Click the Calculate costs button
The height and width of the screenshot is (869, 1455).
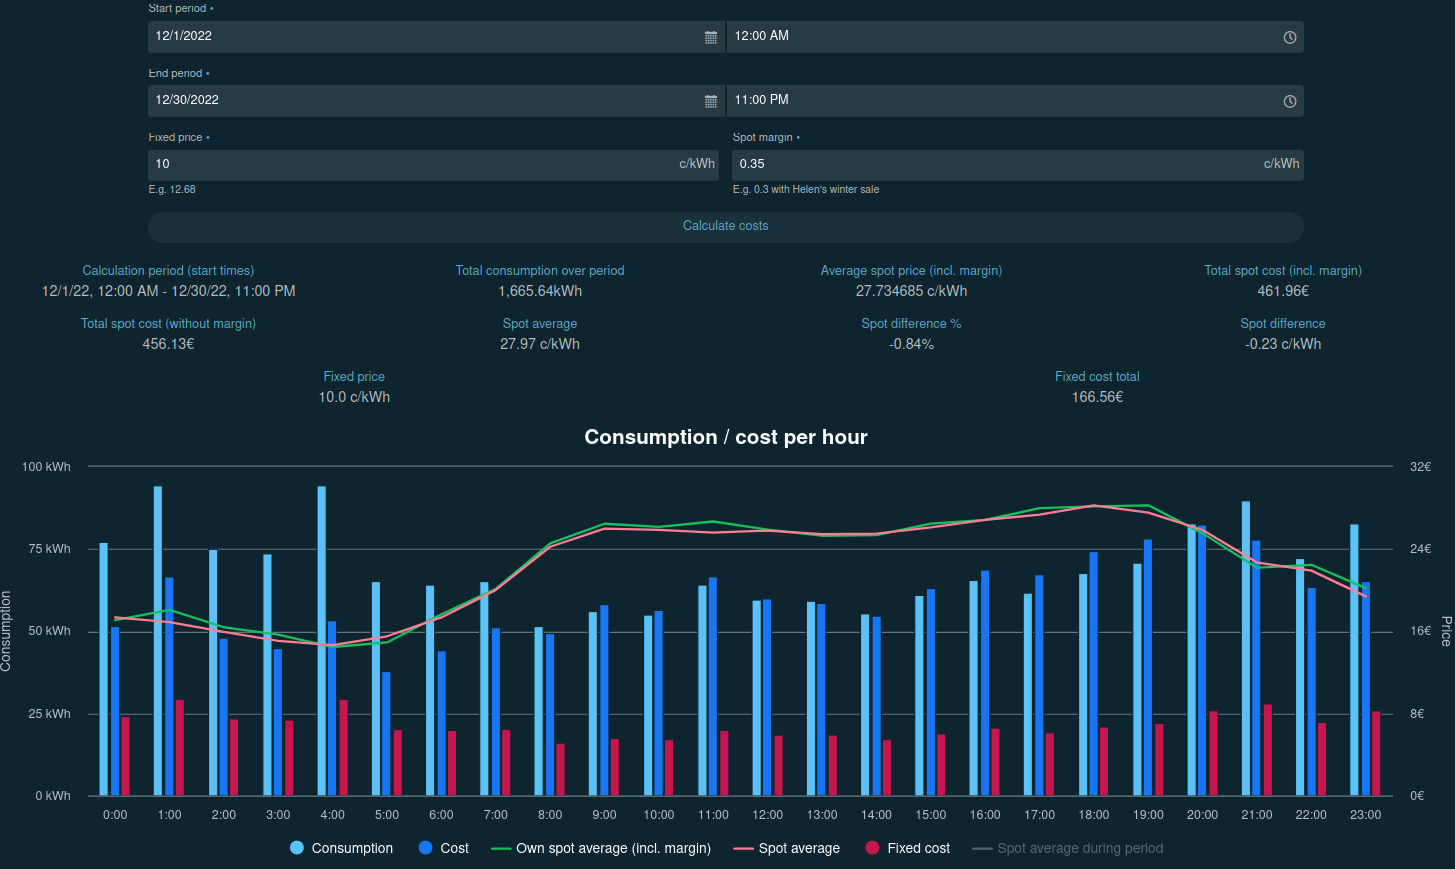click(x=725, y=226)
